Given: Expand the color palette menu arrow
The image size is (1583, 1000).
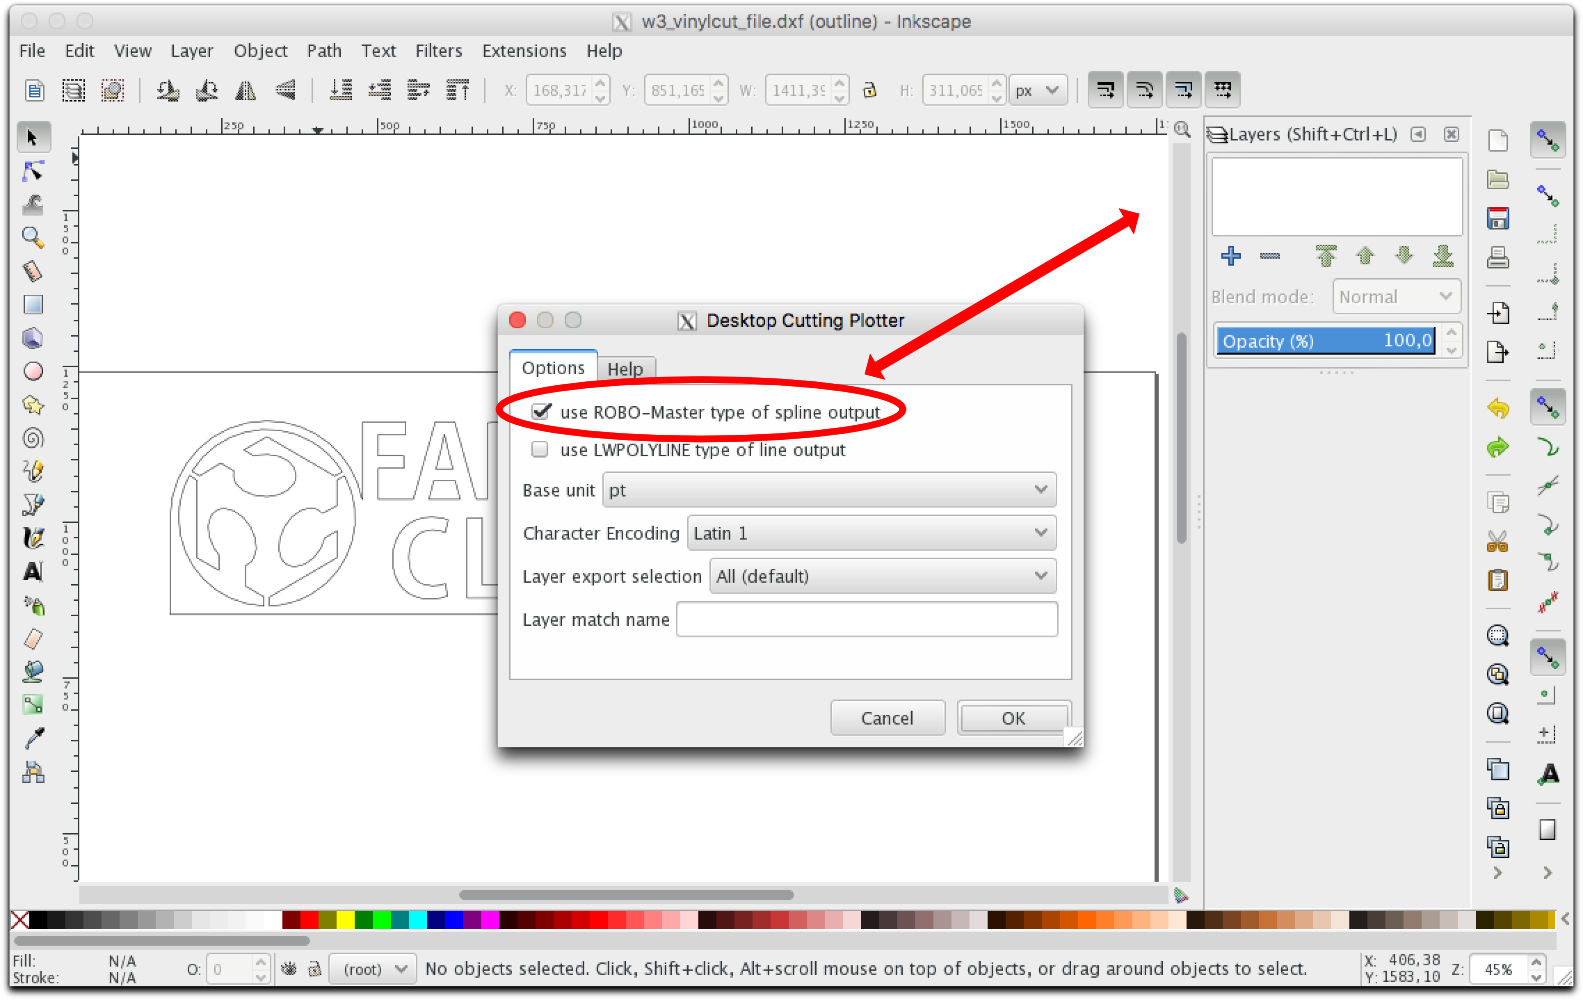Looking at the screenshot, I should pos(1564,919).
